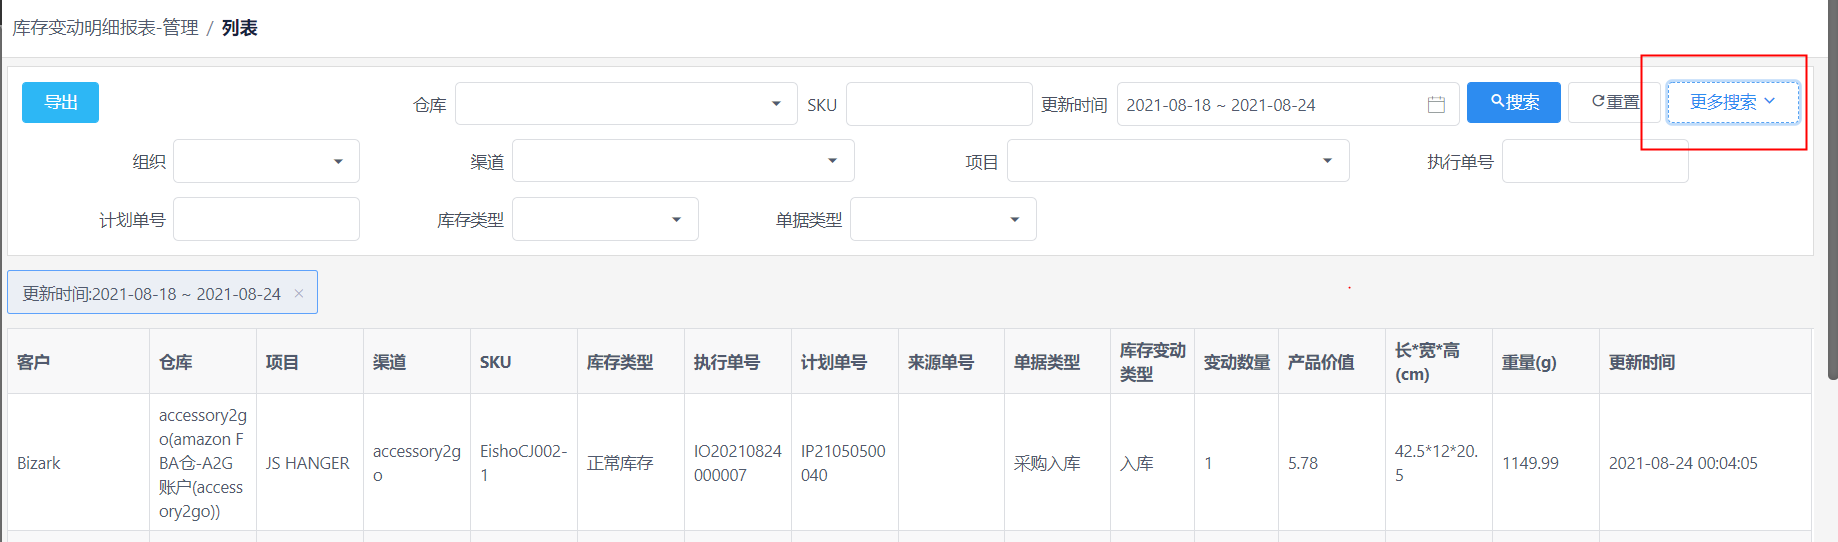
Task: Open the 库存类型 dropdown
Action: (605, 219)
